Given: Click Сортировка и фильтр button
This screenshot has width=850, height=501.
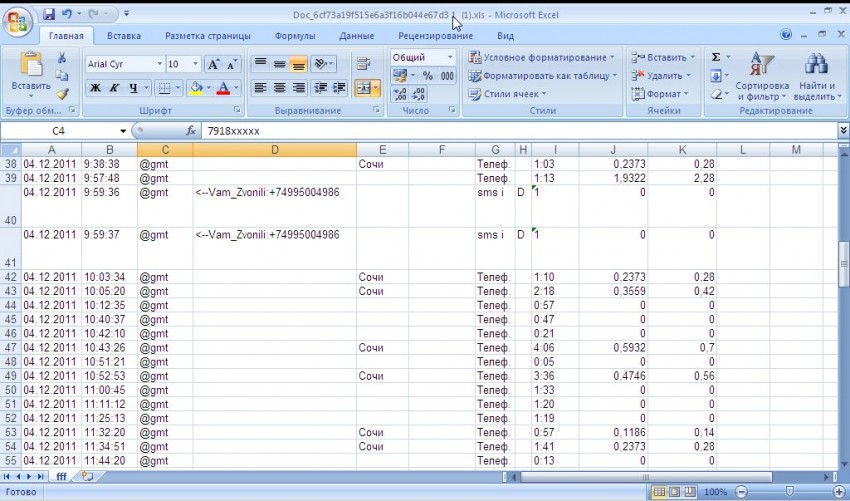Looking at the screenshot, I should [762, 76].
